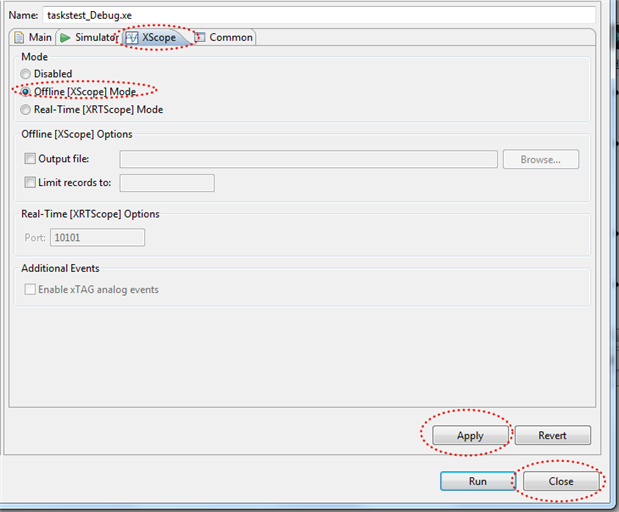Screen dimensions: 619x512
Task: Click the Mode group heading
Action: click(35, 57)
